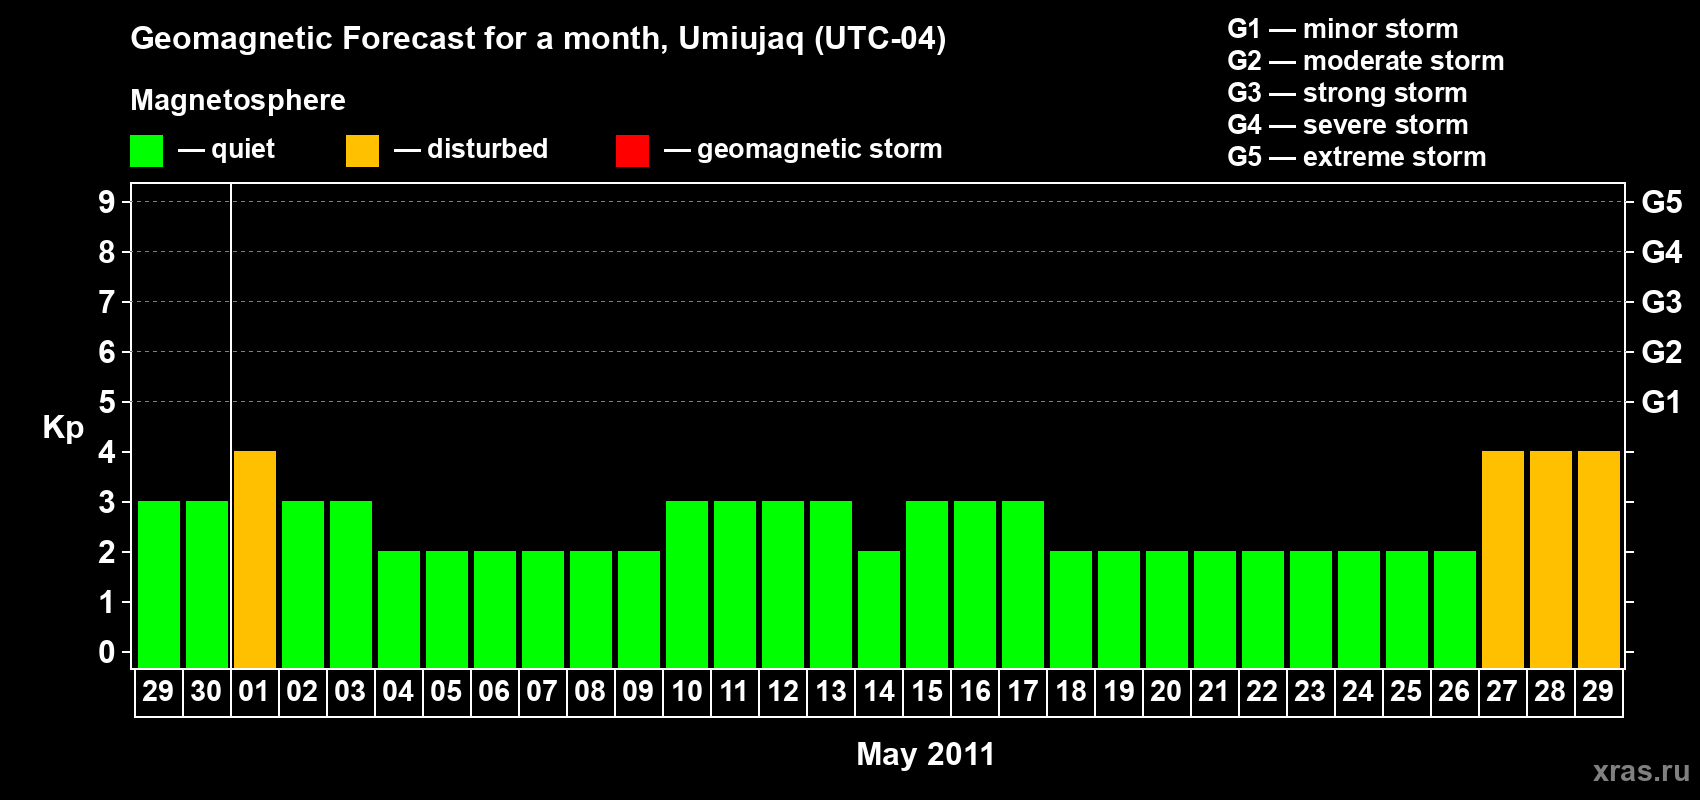Click the Kp value 9 on left axis
The image size is (1700, 800).
107,202
